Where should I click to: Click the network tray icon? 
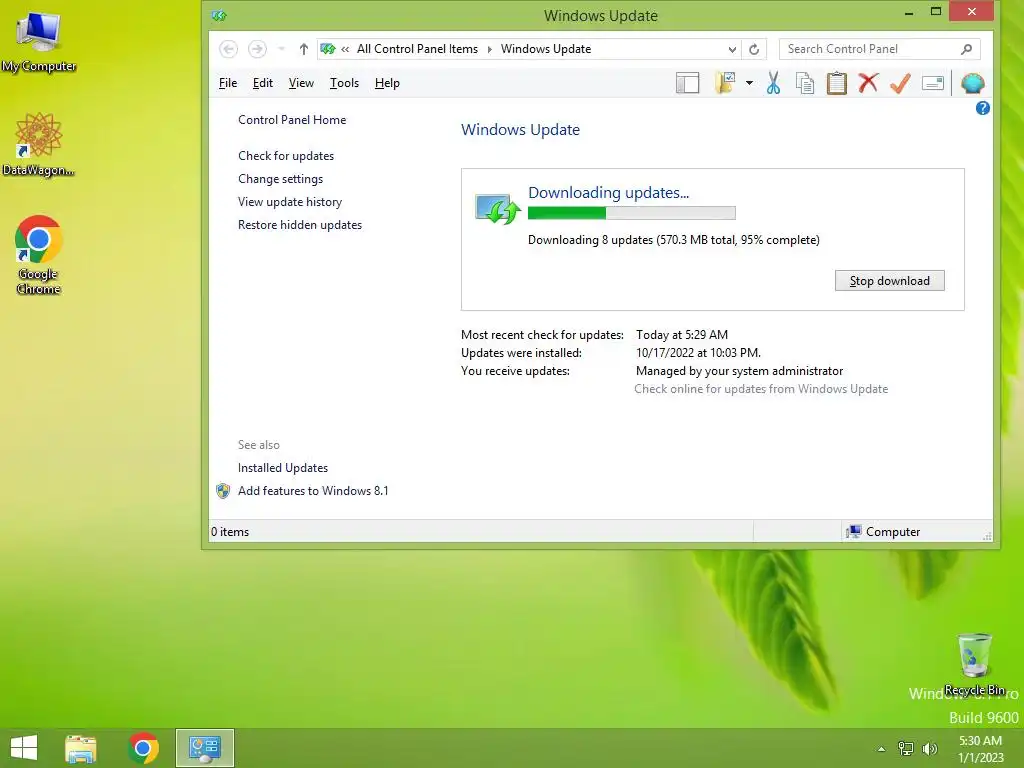(906, 748)
